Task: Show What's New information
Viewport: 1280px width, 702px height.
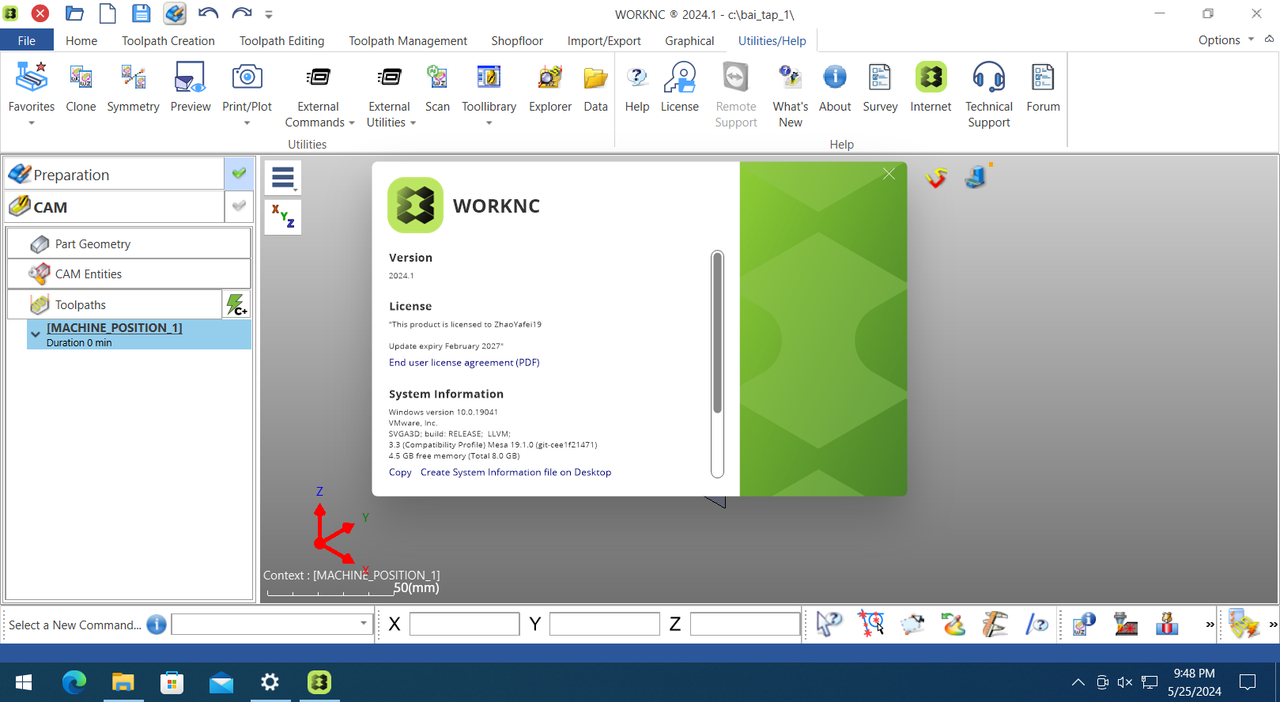Action: pyautogui.click(x=790, y=95)
